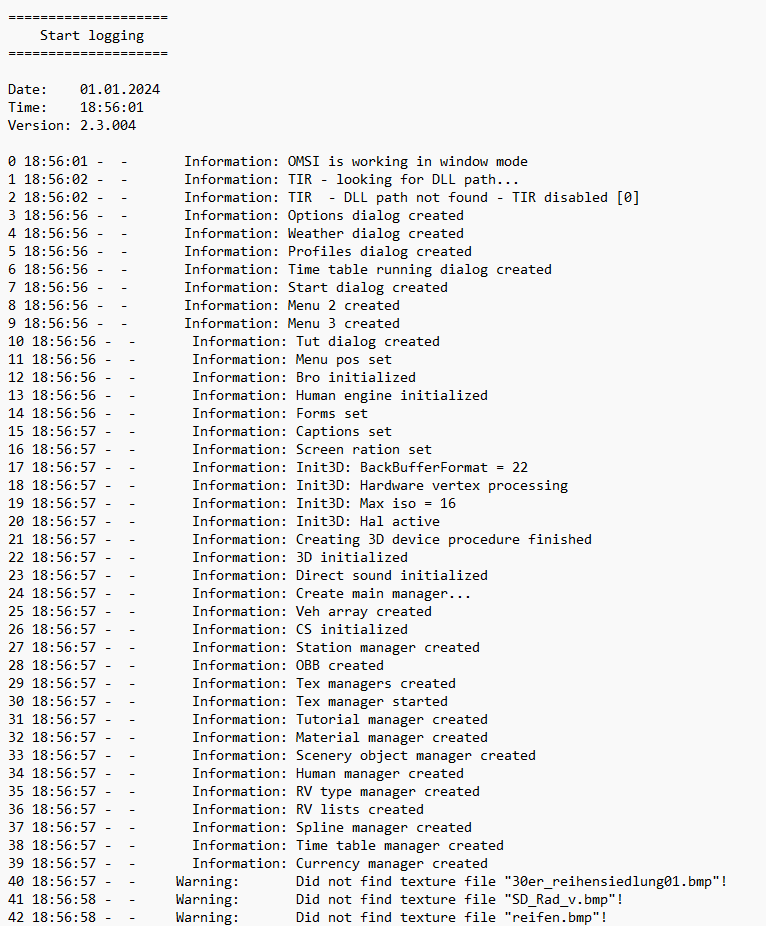Click the "Scenery object manager created" line
Screen dimensions: 766x926
(x=415, y=755)
